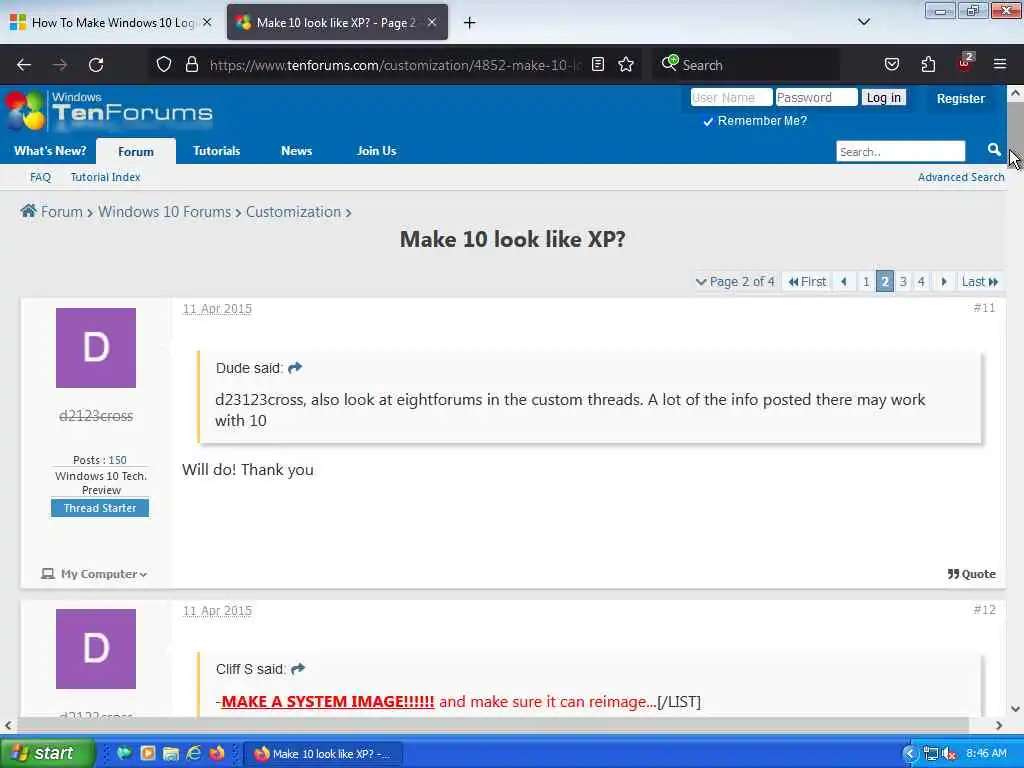Go to page 4 in pagination
The image size is (1024, 768).
921,281
